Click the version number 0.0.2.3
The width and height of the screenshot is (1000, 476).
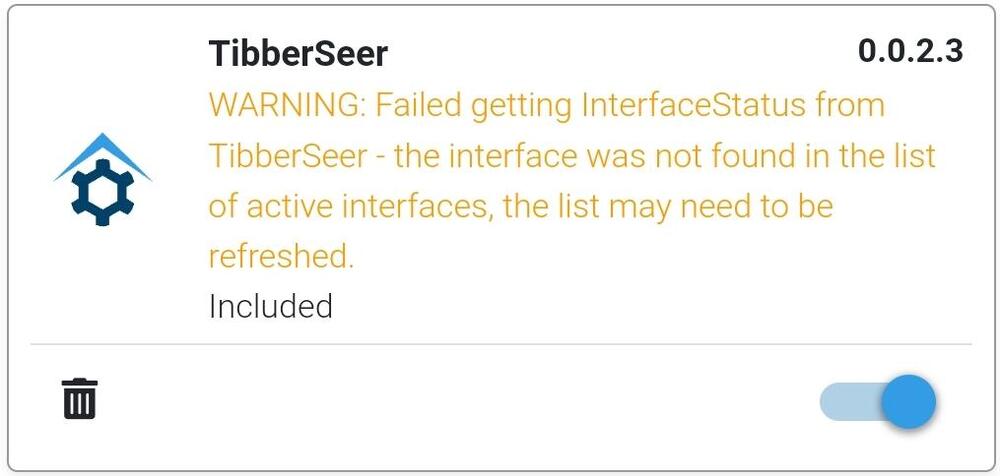tap(910, 52)
